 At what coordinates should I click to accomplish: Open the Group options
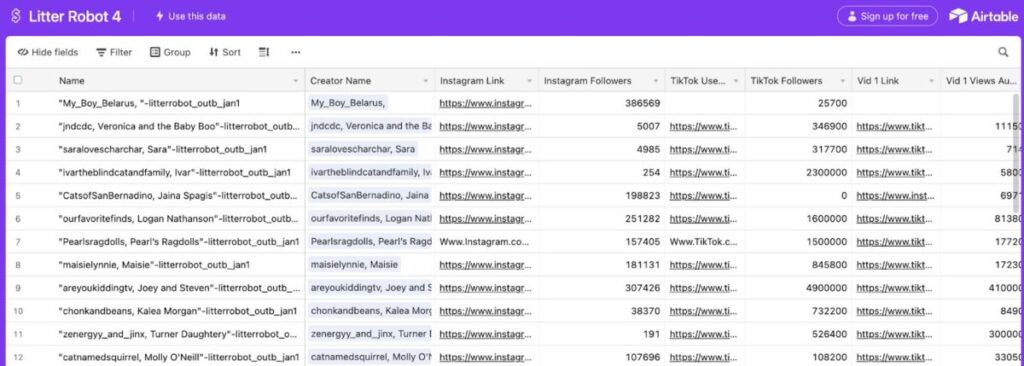click(x=170, y=52)
